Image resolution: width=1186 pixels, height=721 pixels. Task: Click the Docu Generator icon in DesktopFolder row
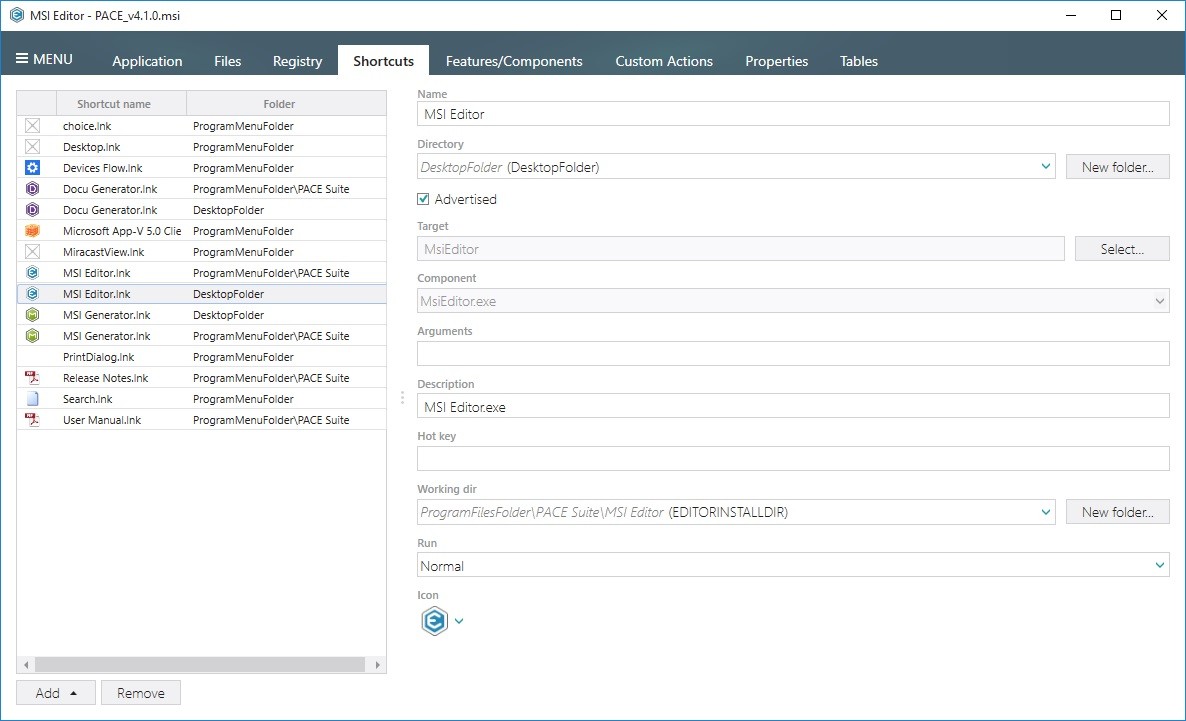click(x=33, y=210)
